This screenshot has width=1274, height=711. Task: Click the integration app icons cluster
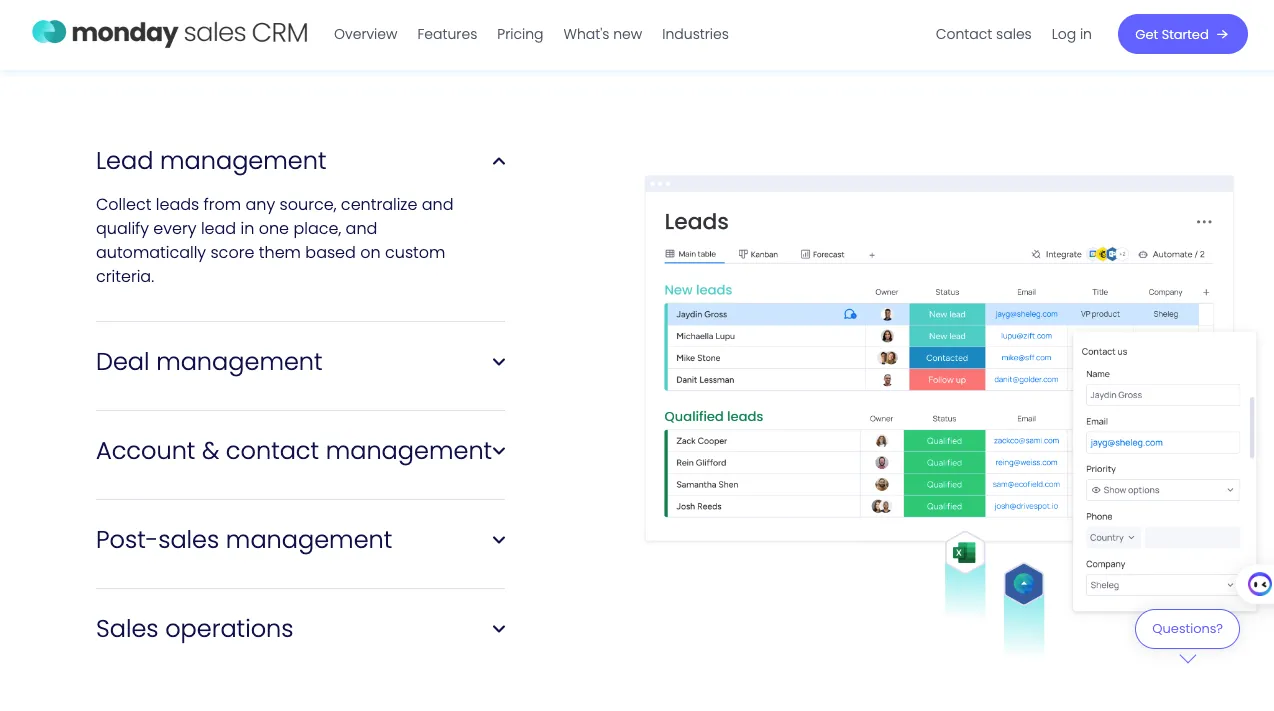(x=1107, y=254)
